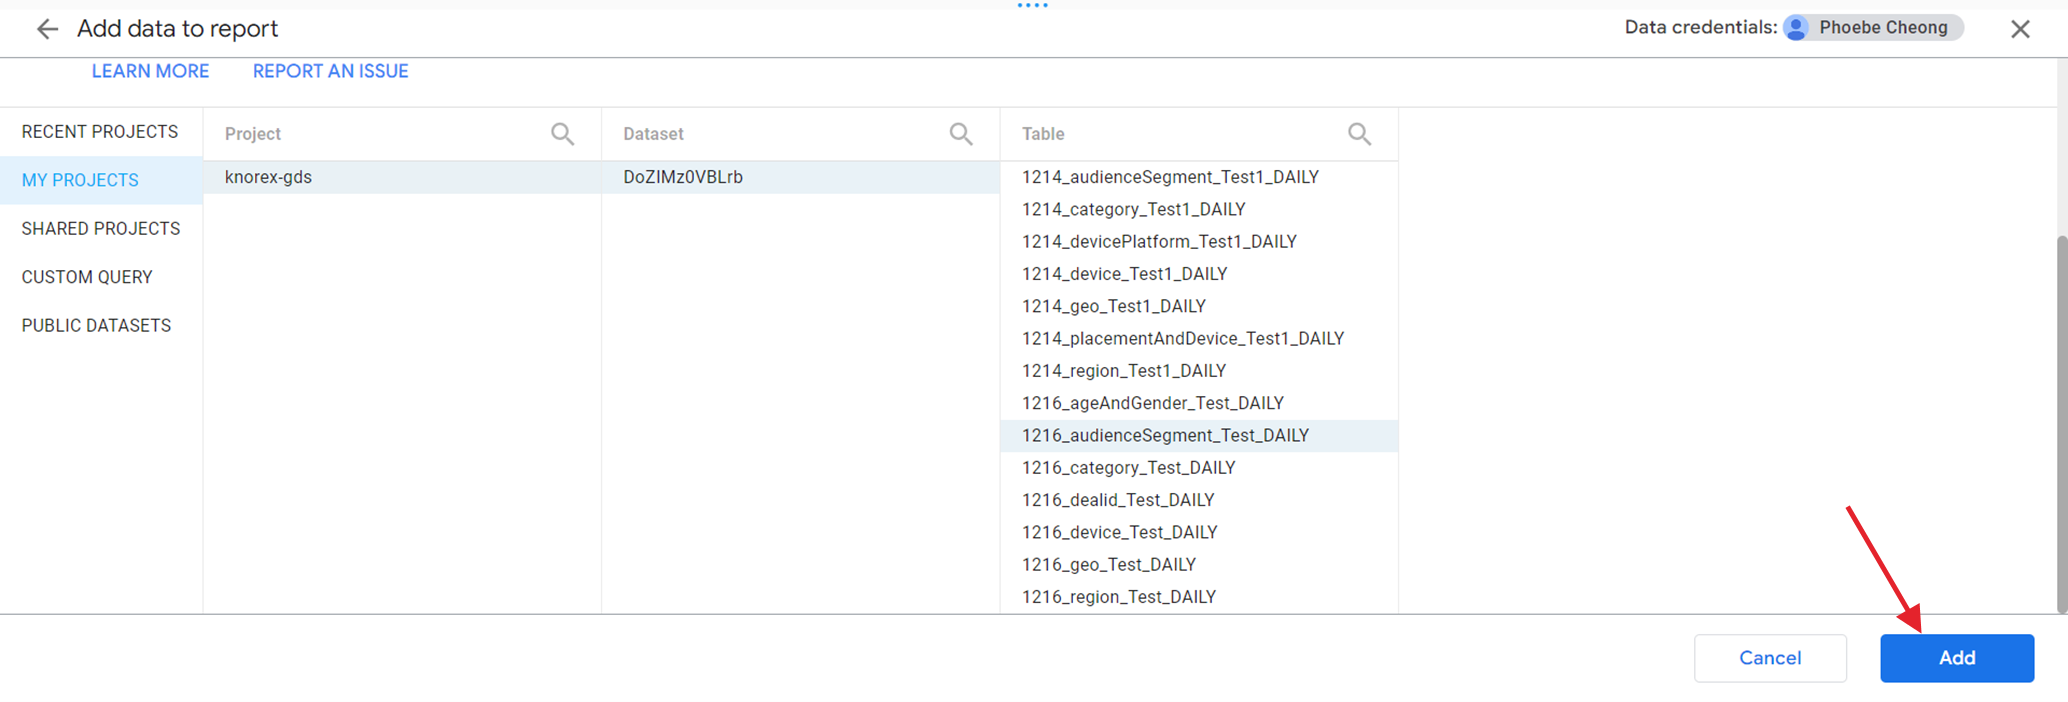Select table 1216_audienceSegment_Test_DAILY
Image resolution: width=2068 pixels, height=702 pixels.
(1165, 436)
